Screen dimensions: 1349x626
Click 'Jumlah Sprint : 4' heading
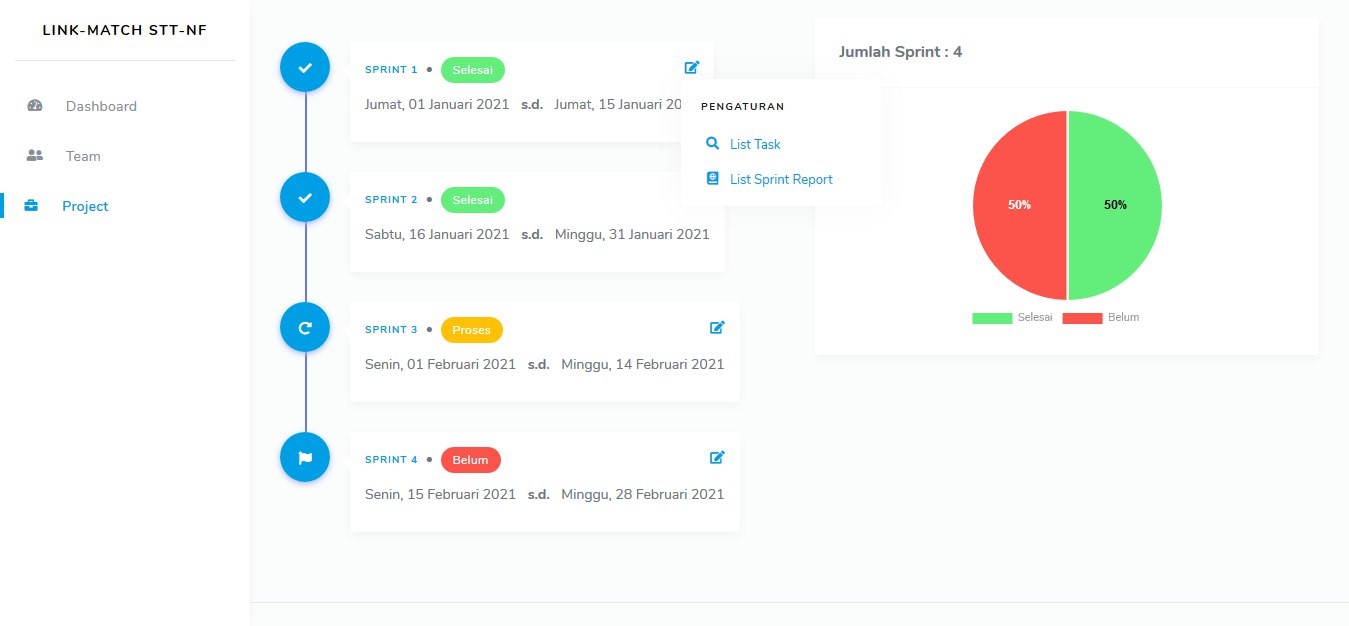pyautogui.click(x=900, y=51)
